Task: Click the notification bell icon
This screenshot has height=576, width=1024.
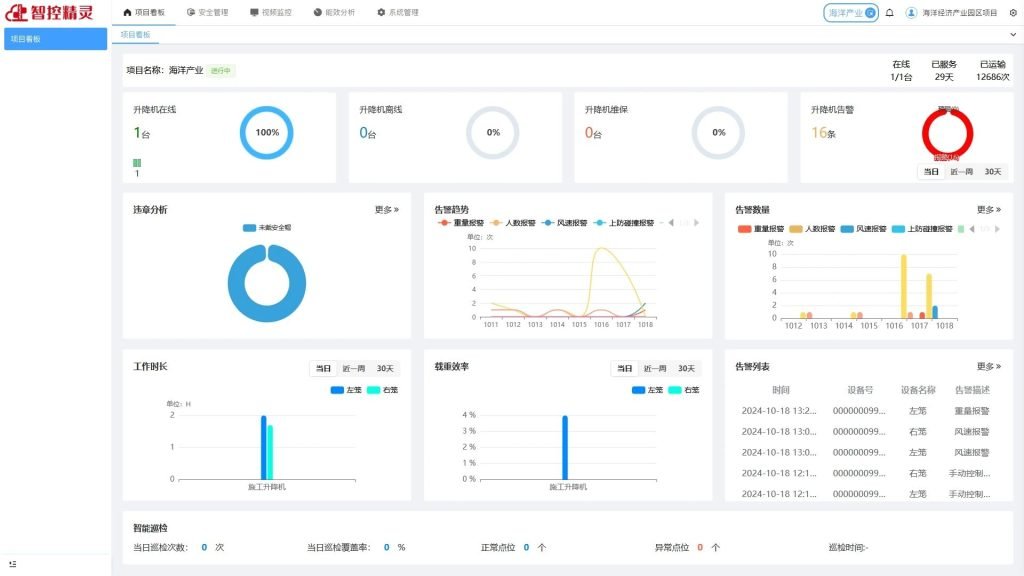Action: [890, 13]
